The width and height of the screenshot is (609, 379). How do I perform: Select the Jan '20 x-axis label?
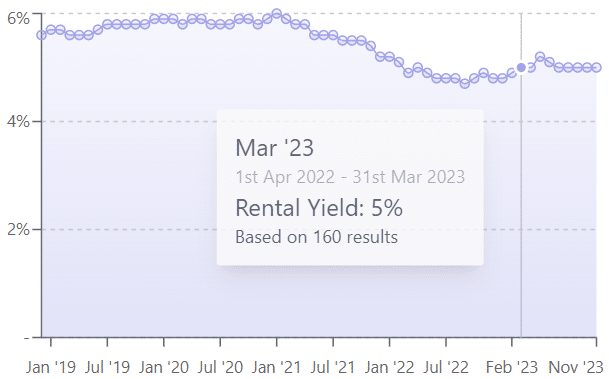(164, 367)
